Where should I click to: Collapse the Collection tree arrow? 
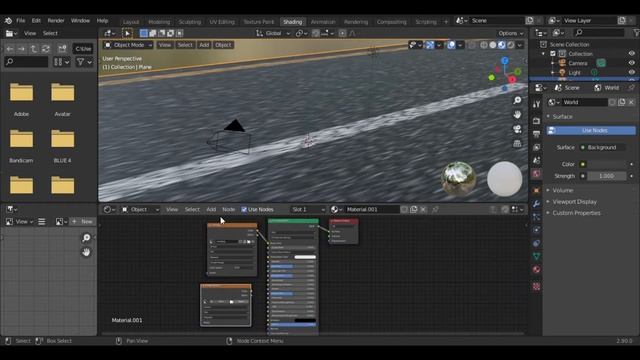(543, 53)
